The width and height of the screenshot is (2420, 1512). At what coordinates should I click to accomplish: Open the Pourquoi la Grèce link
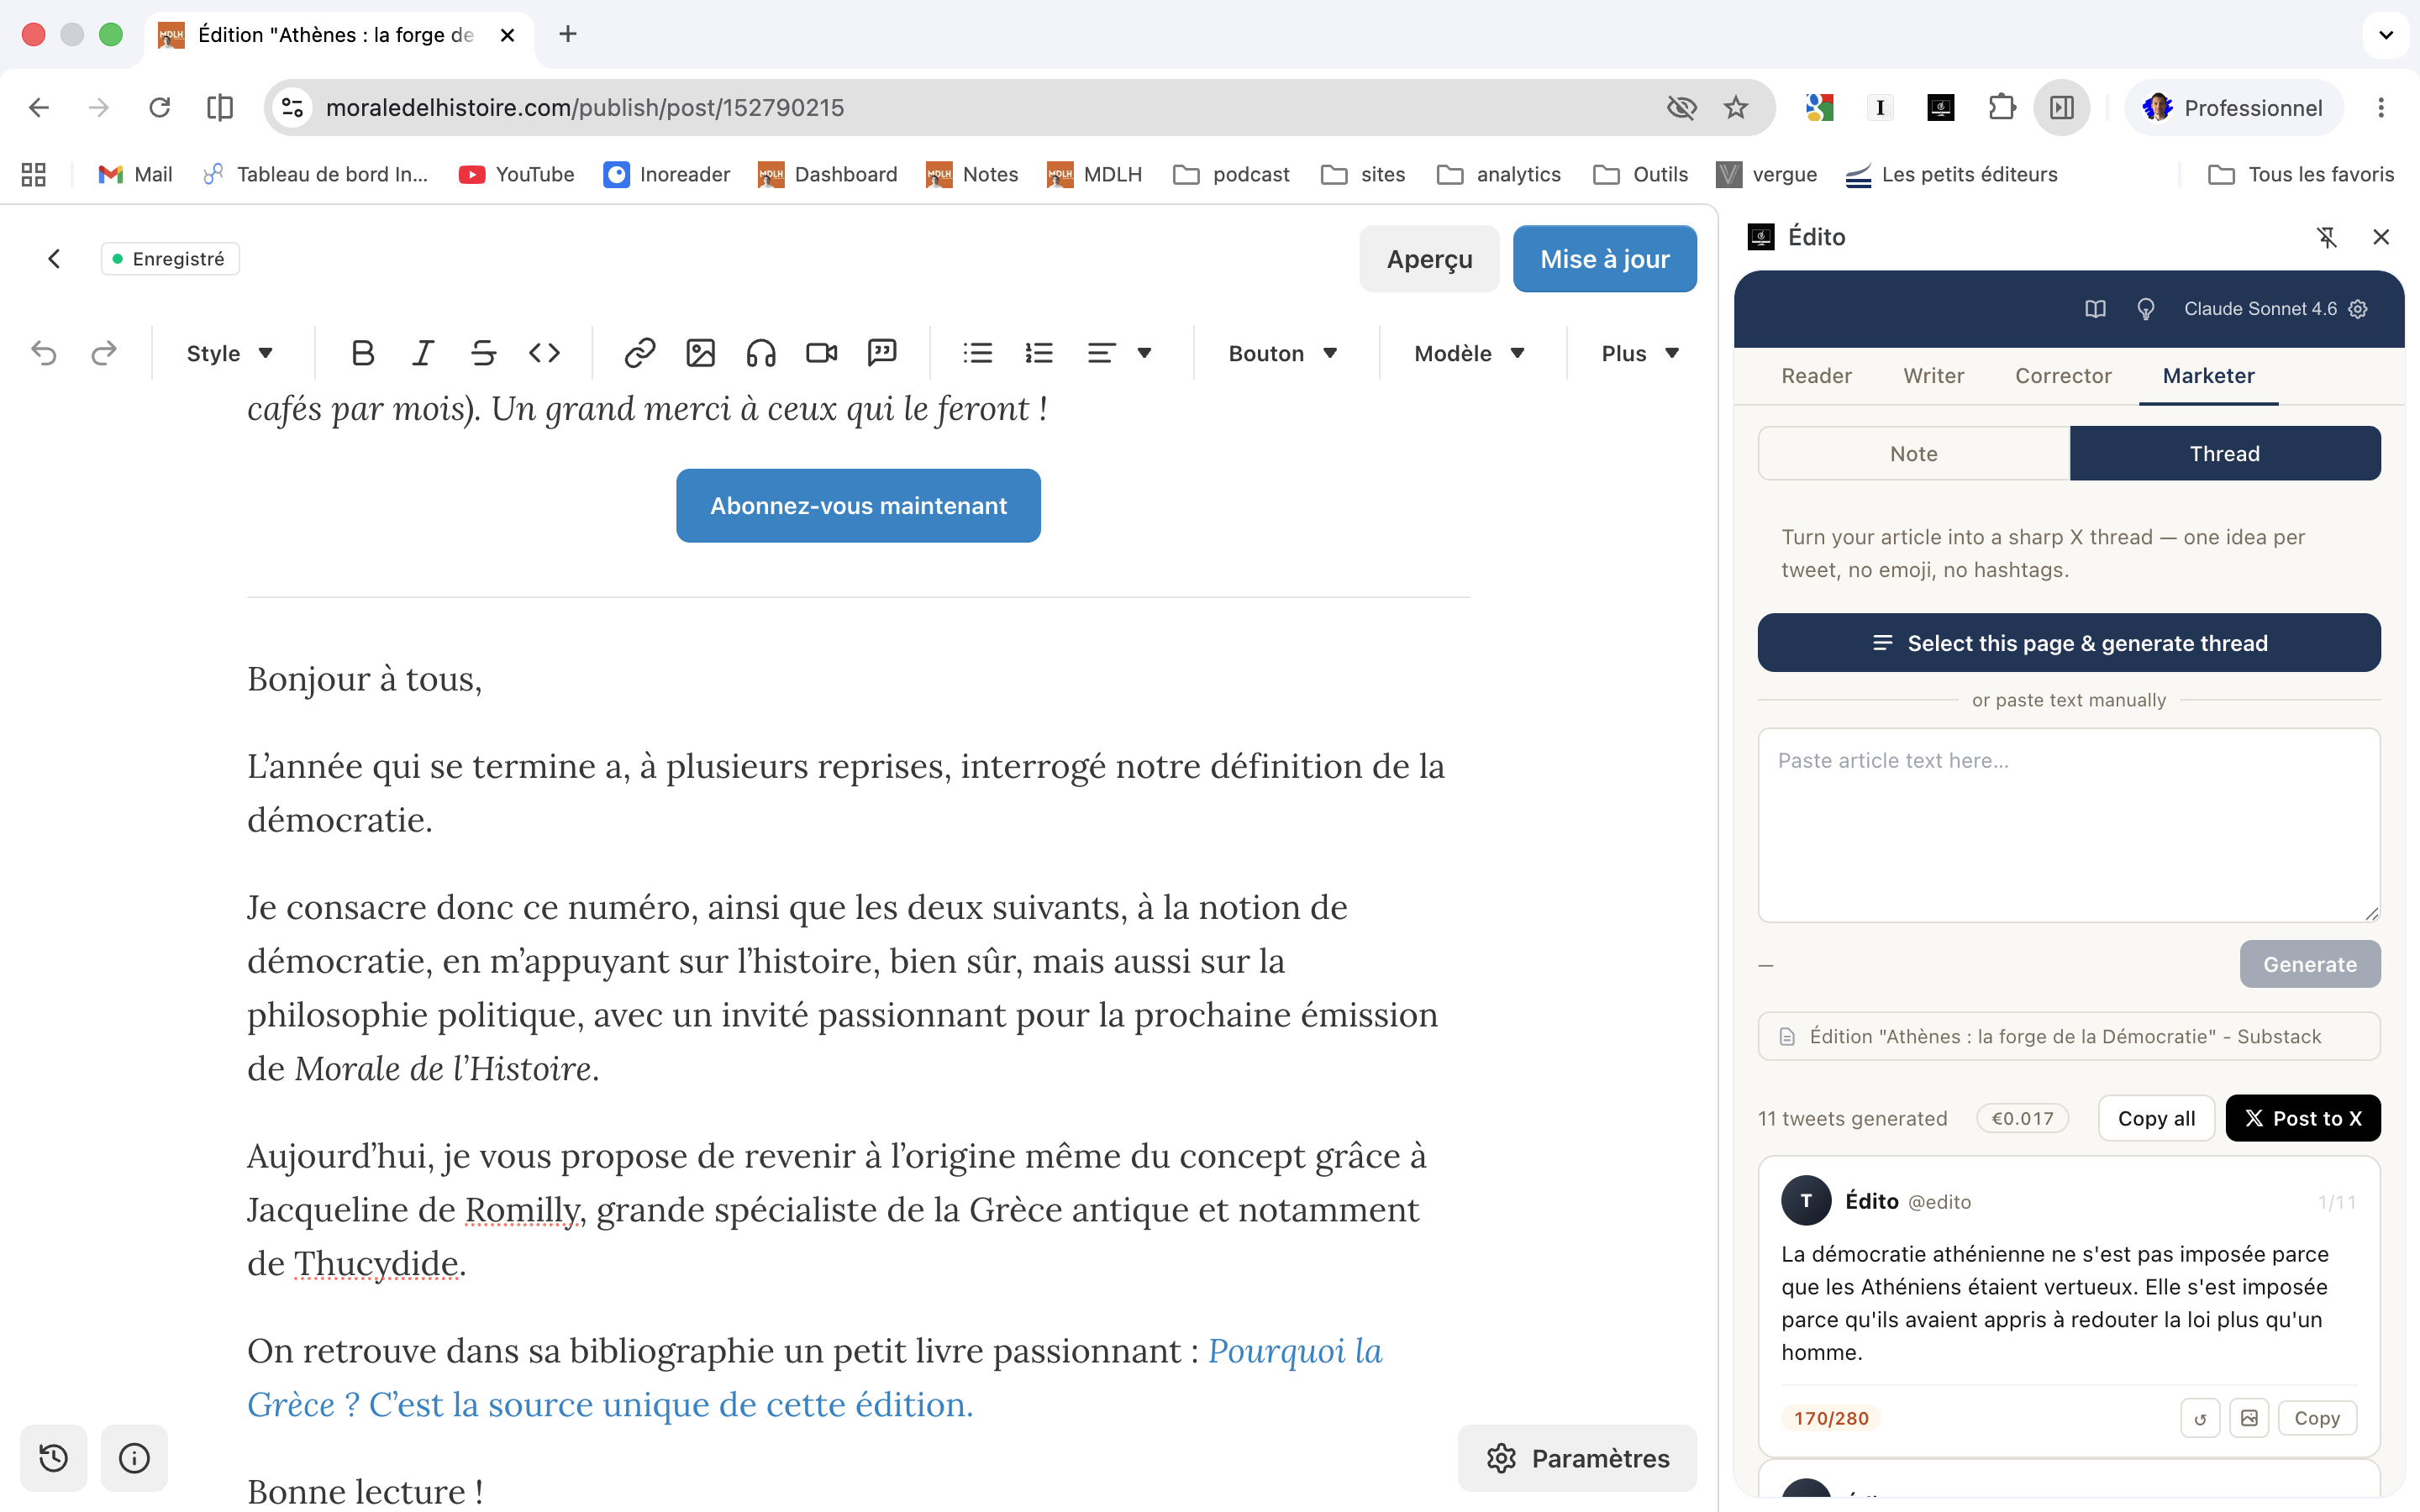(x=1295, y=1351)
